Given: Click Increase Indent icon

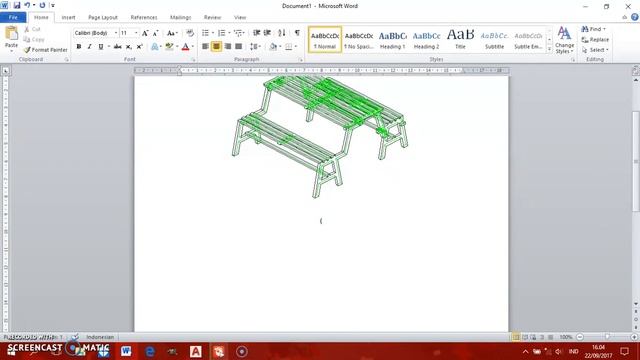Looking at the screenshot, I should coord(267,33).
